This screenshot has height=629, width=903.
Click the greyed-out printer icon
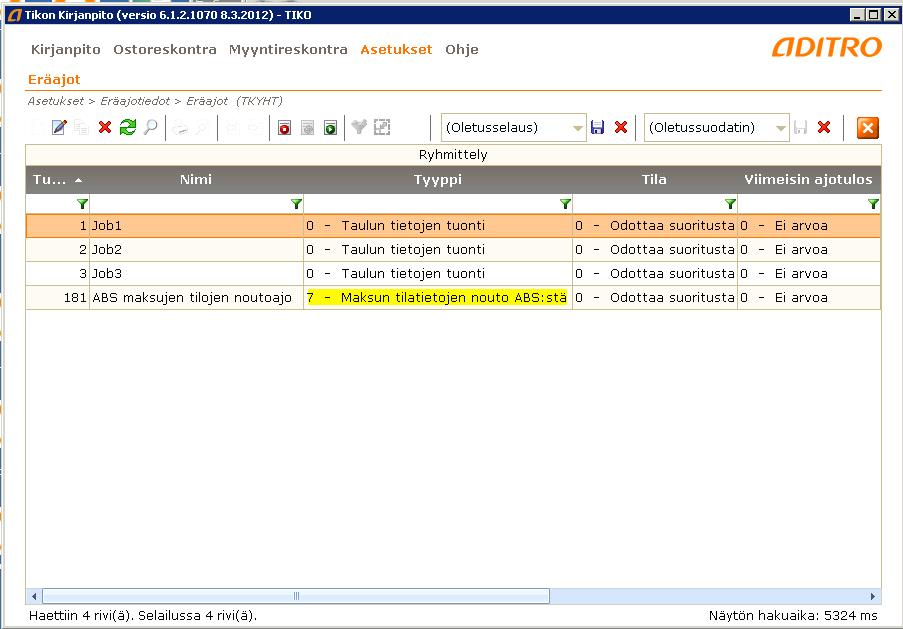pos(180,127)
